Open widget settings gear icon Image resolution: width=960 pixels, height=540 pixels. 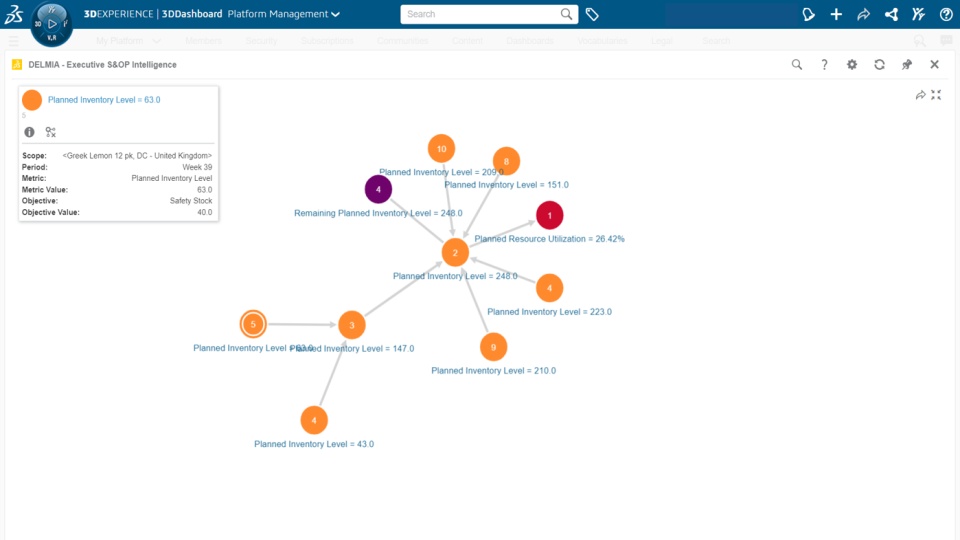click(852, 64)
